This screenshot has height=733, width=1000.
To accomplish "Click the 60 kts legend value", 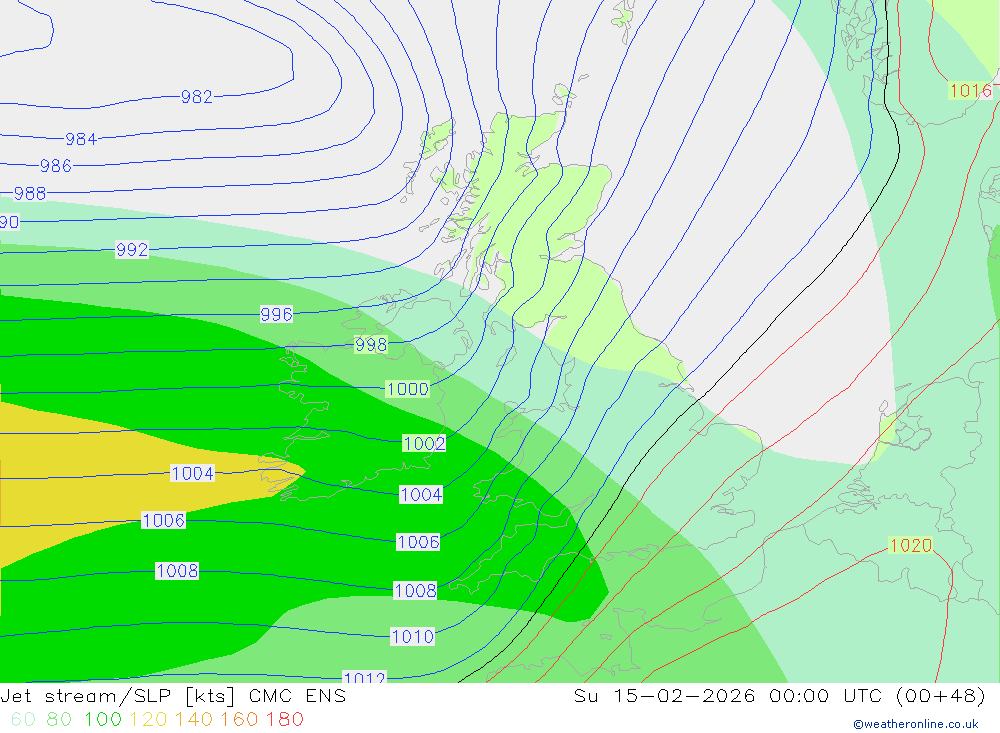I will (x=23, y=720).
